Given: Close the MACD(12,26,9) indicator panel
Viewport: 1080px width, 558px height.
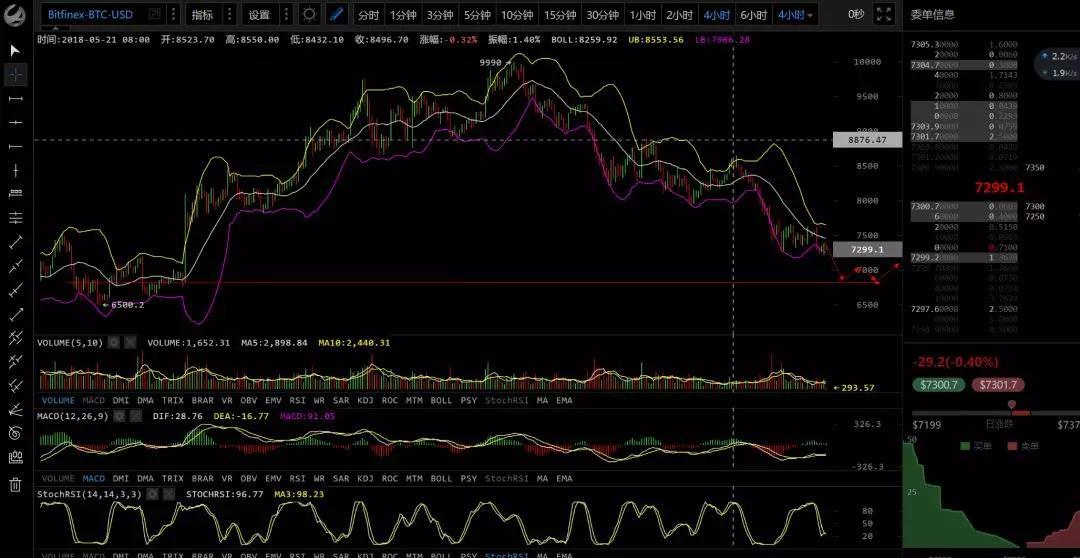Looking at the screenshot, I should click(x=135, y=416).
